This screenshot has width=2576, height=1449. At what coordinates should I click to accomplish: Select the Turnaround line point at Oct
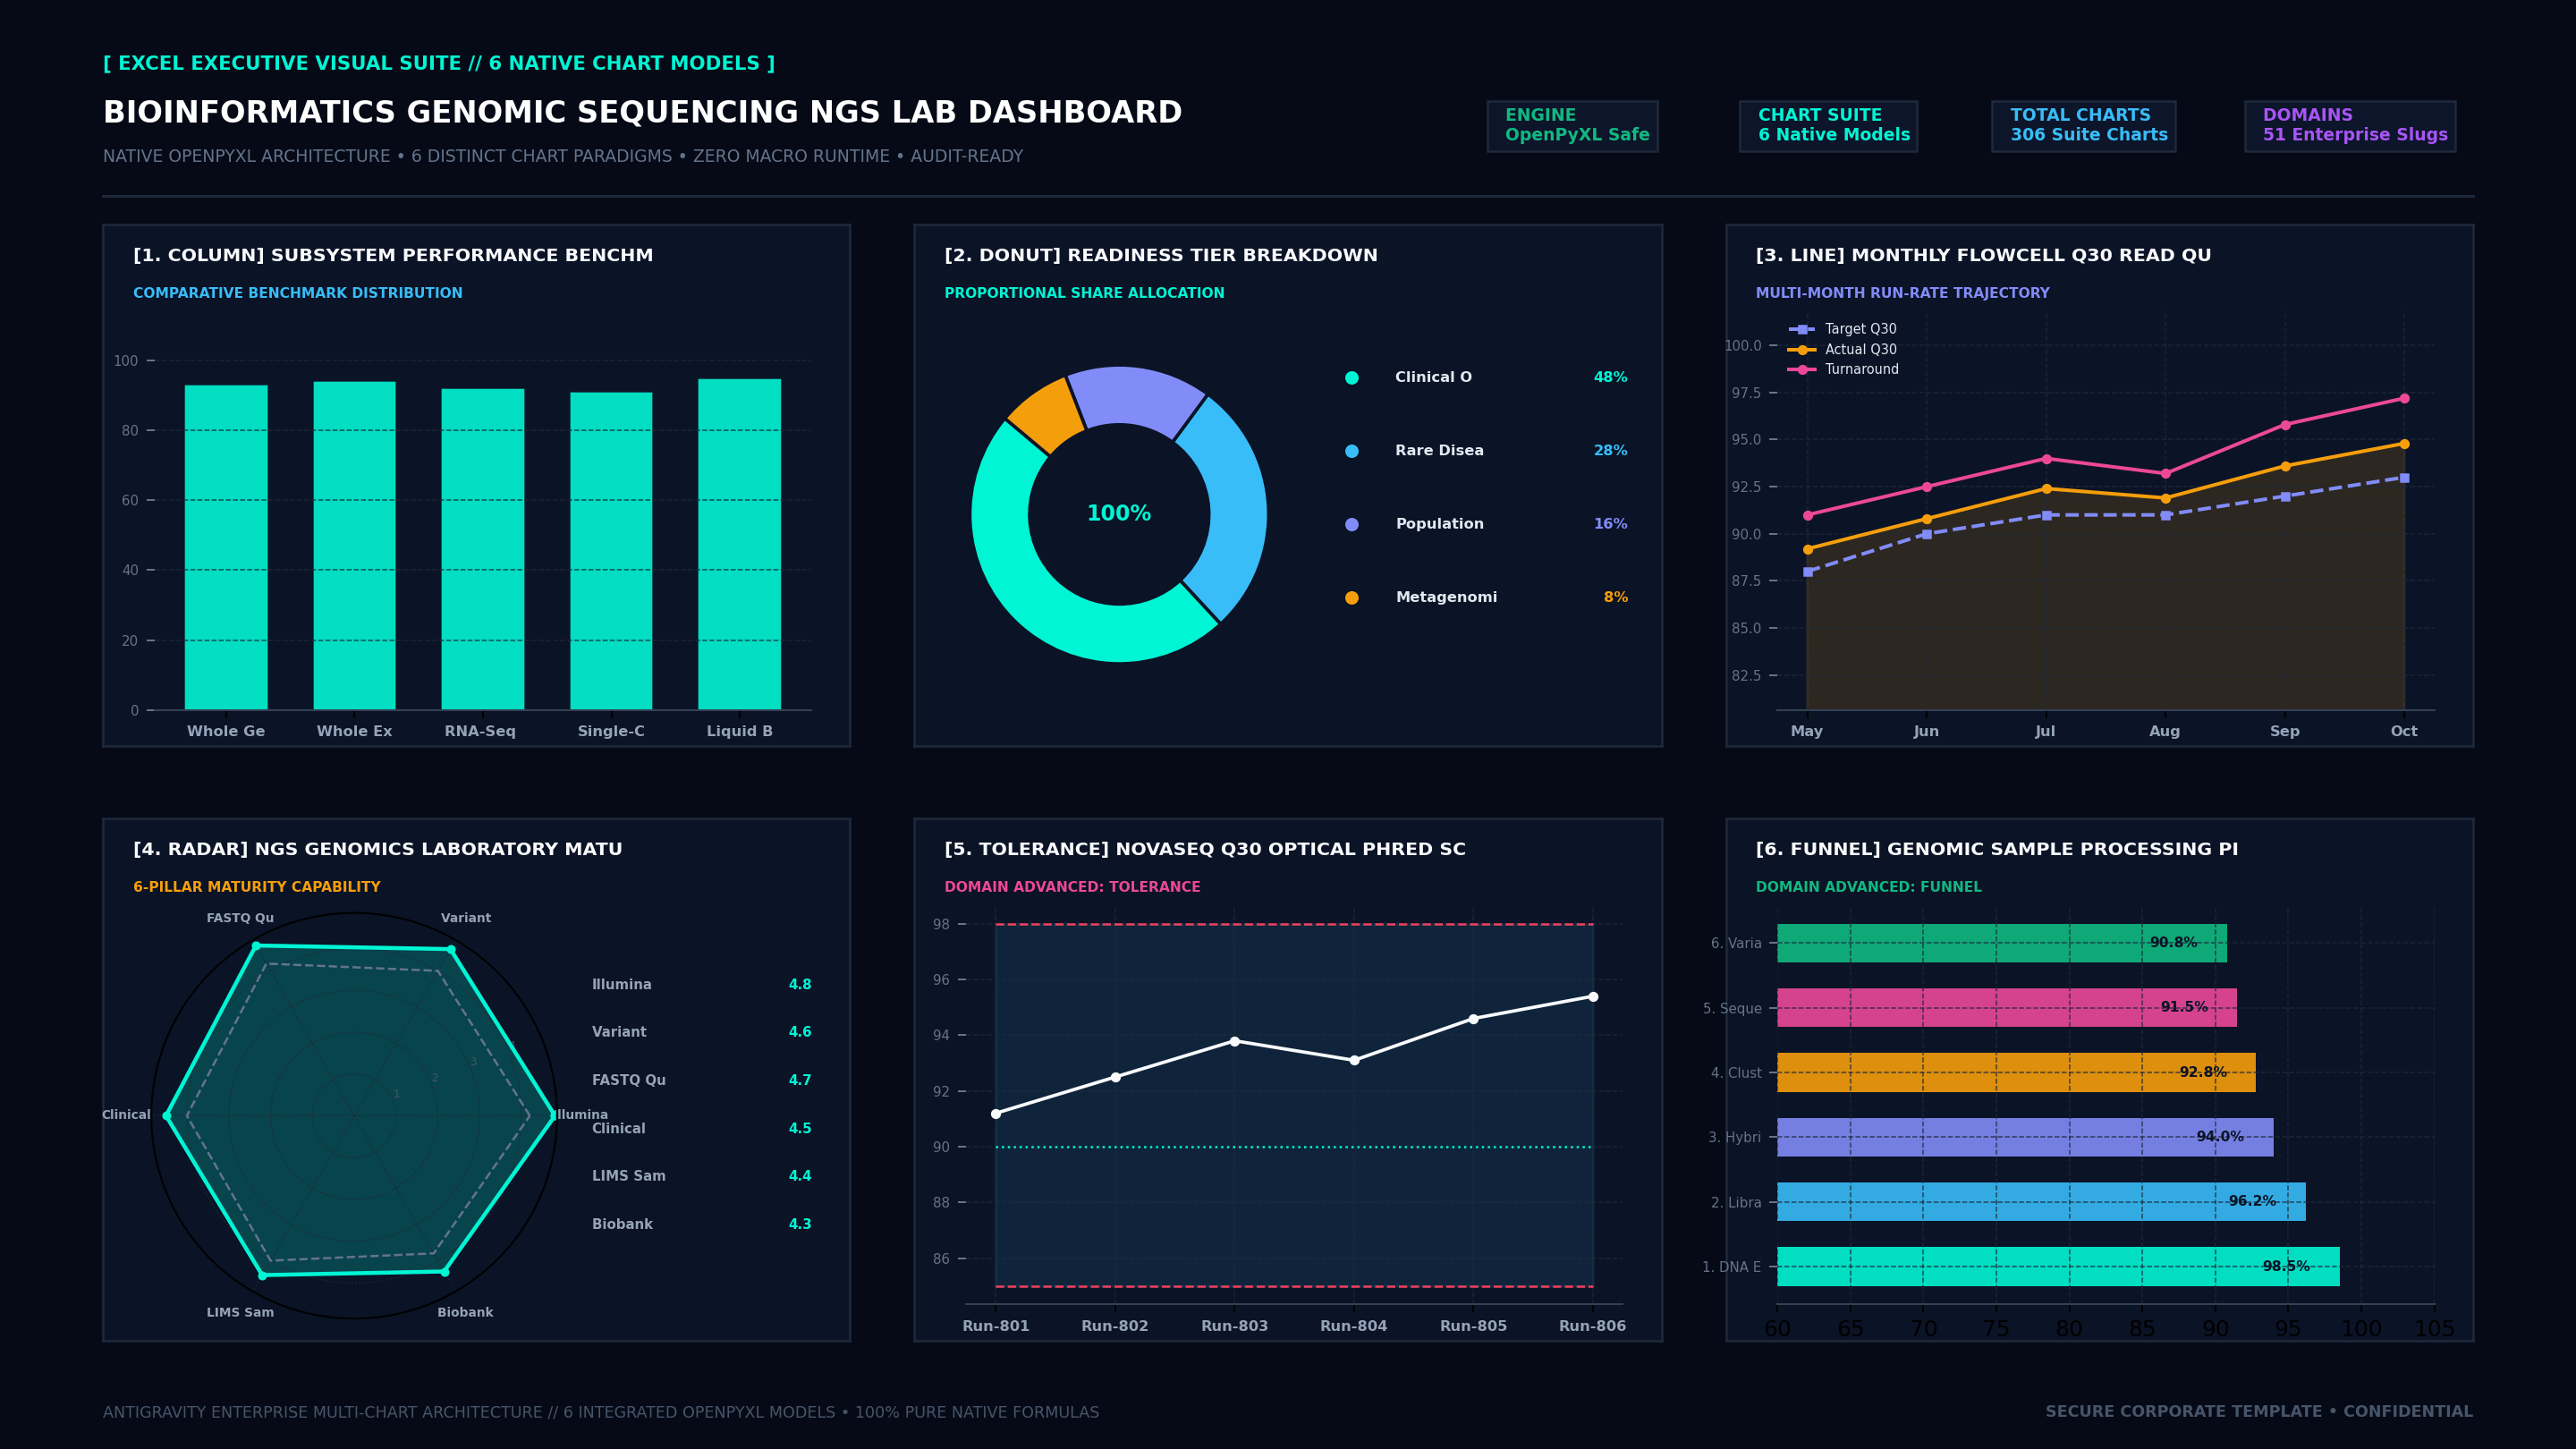2404,398
